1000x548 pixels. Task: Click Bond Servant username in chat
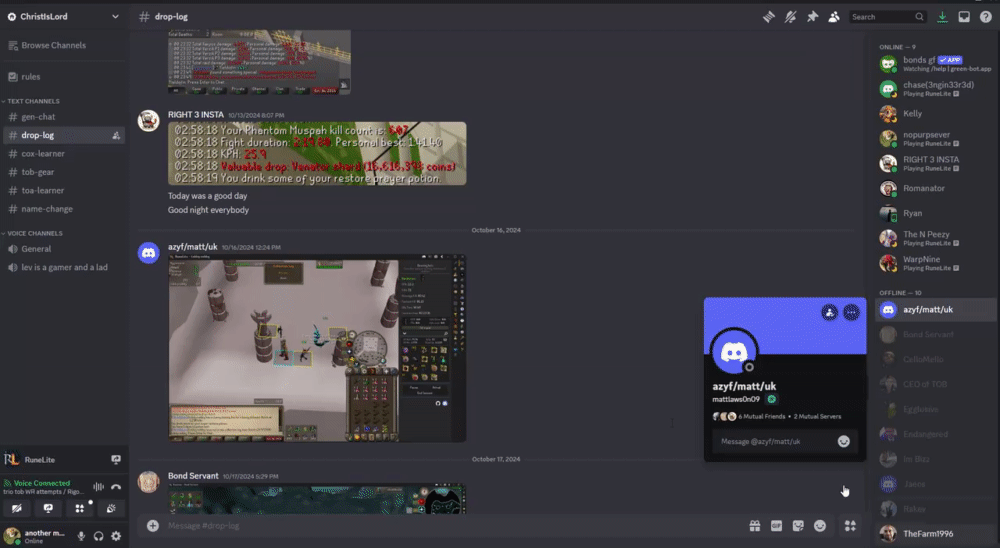pyautogui.click(x=193, y=476)
